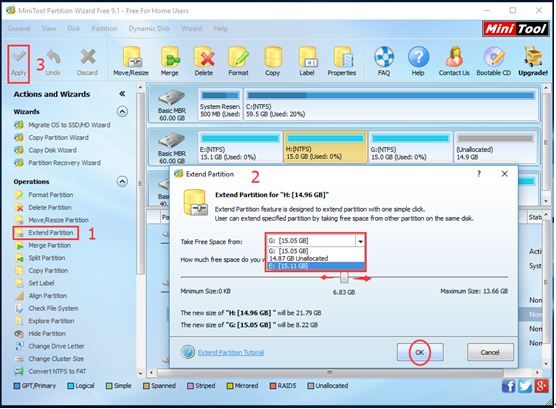Viewport: 556px width, 409px height.
Task: Click the help question mark in Extend Partition dialog
Action: 479,174
